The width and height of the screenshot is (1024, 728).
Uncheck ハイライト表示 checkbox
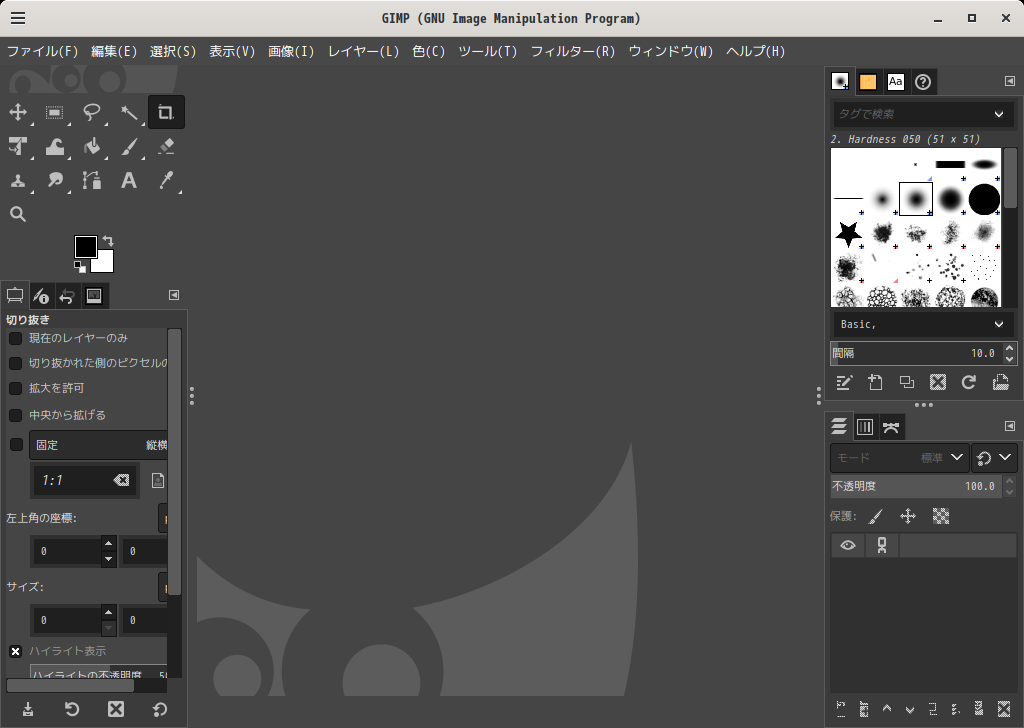coord(16,651)
